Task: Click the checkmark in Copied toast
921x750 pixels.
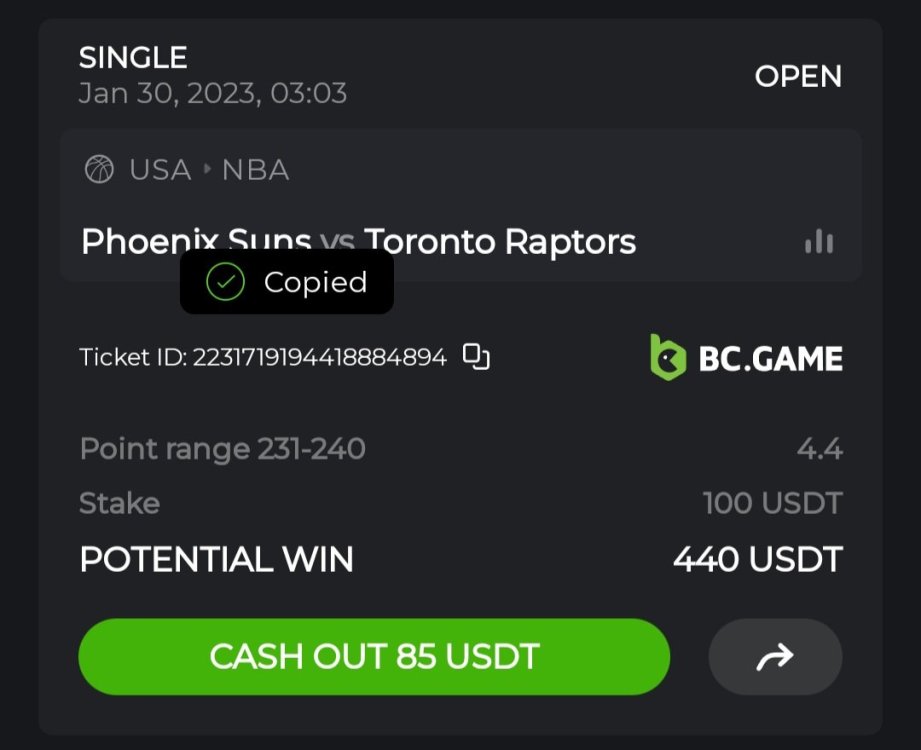Action: [225, 283]
